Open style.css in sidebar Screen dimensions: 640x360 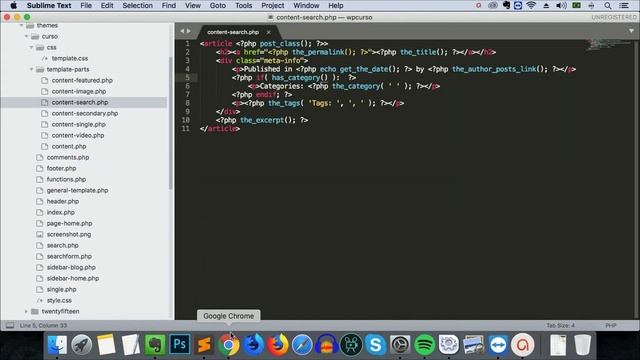59,300
